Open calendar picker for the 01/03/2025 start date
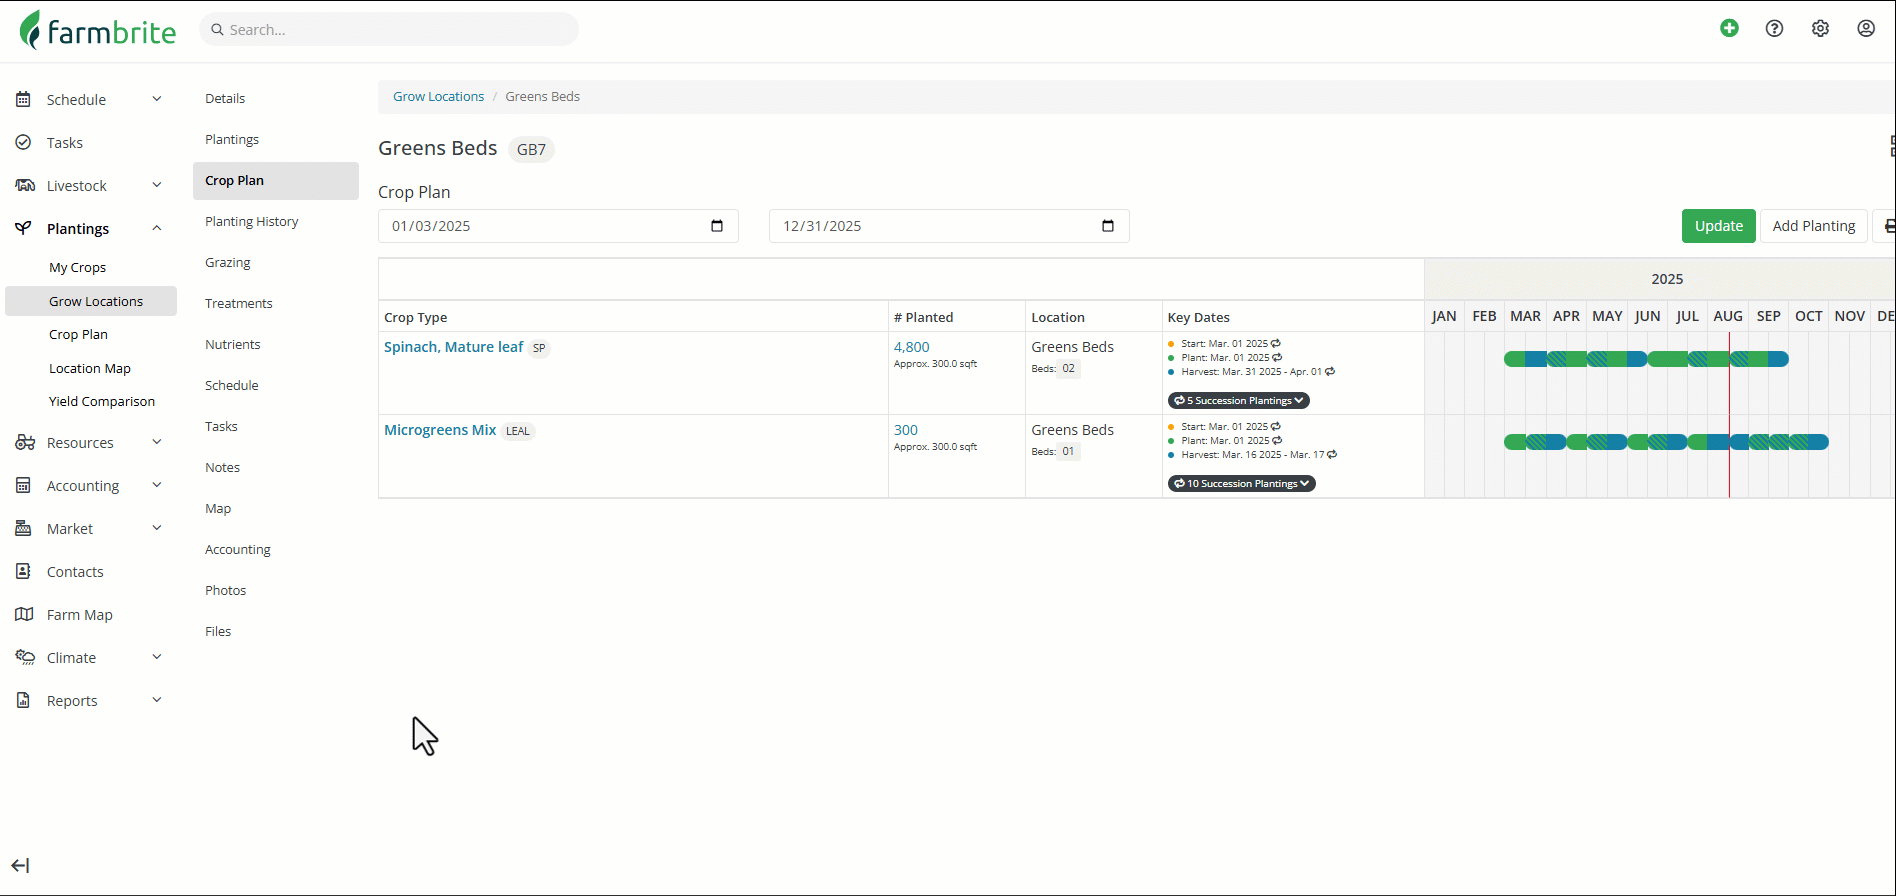The image size is (1896, 896). coord(717,226)
